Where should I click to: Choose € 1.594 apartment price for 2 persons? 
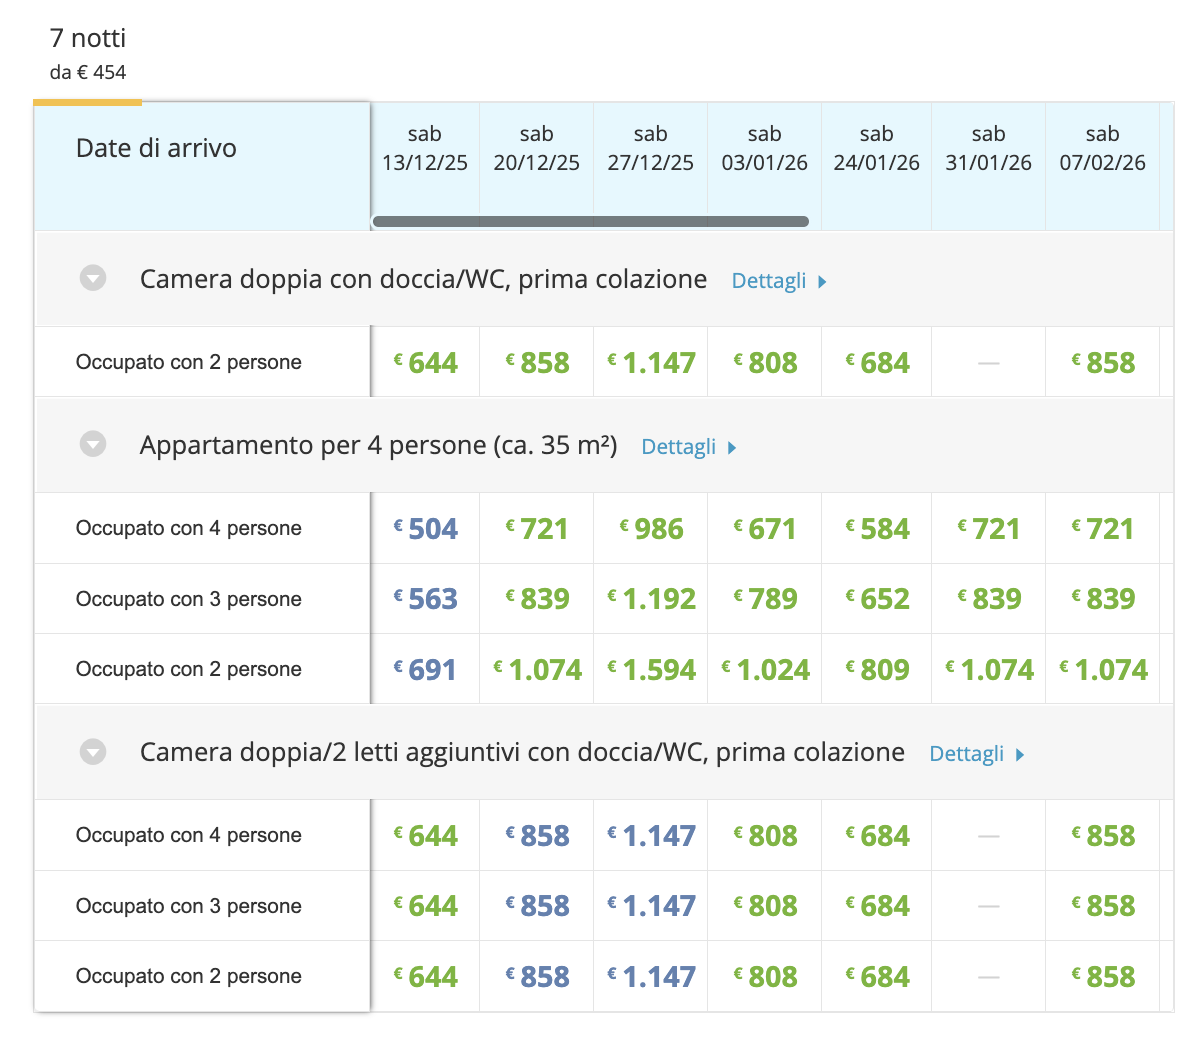point(651,669)
